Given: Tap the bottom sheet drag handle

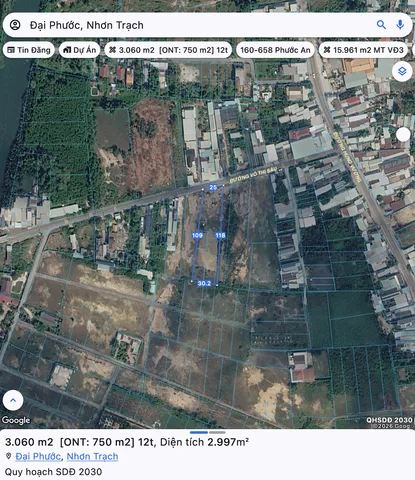Looking at the screenshot, I should point(207,432).
